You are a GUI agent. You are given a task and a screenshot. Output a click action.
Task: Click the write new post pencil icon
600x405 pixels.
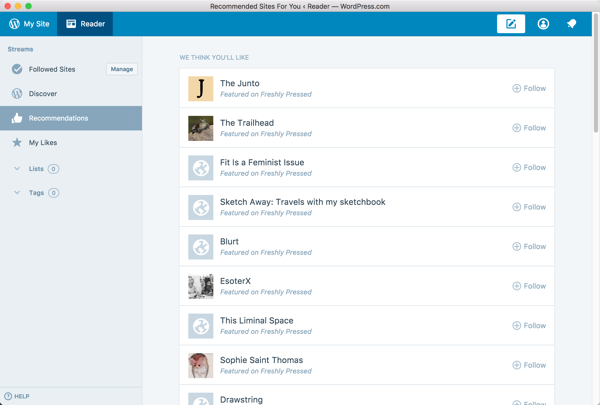[511, 24]
